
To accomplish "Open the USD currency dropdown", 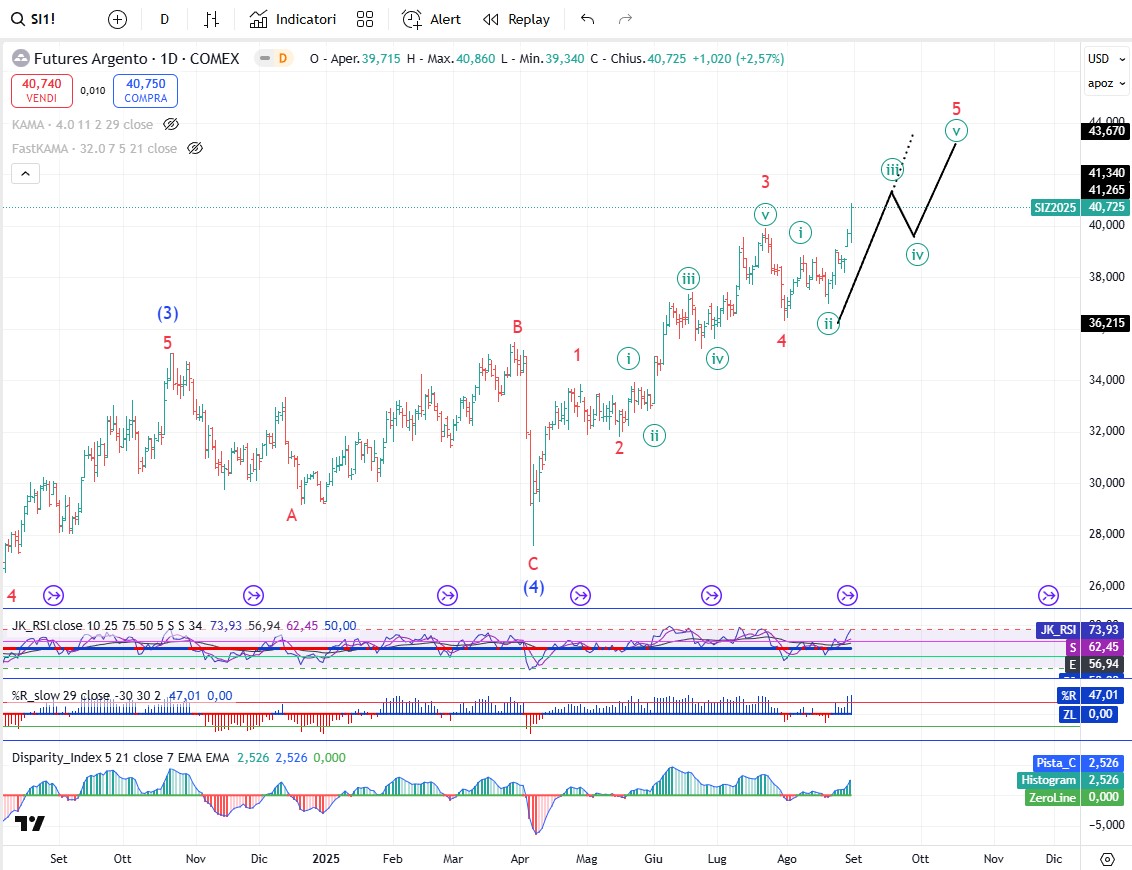I will coord(1099,58).
